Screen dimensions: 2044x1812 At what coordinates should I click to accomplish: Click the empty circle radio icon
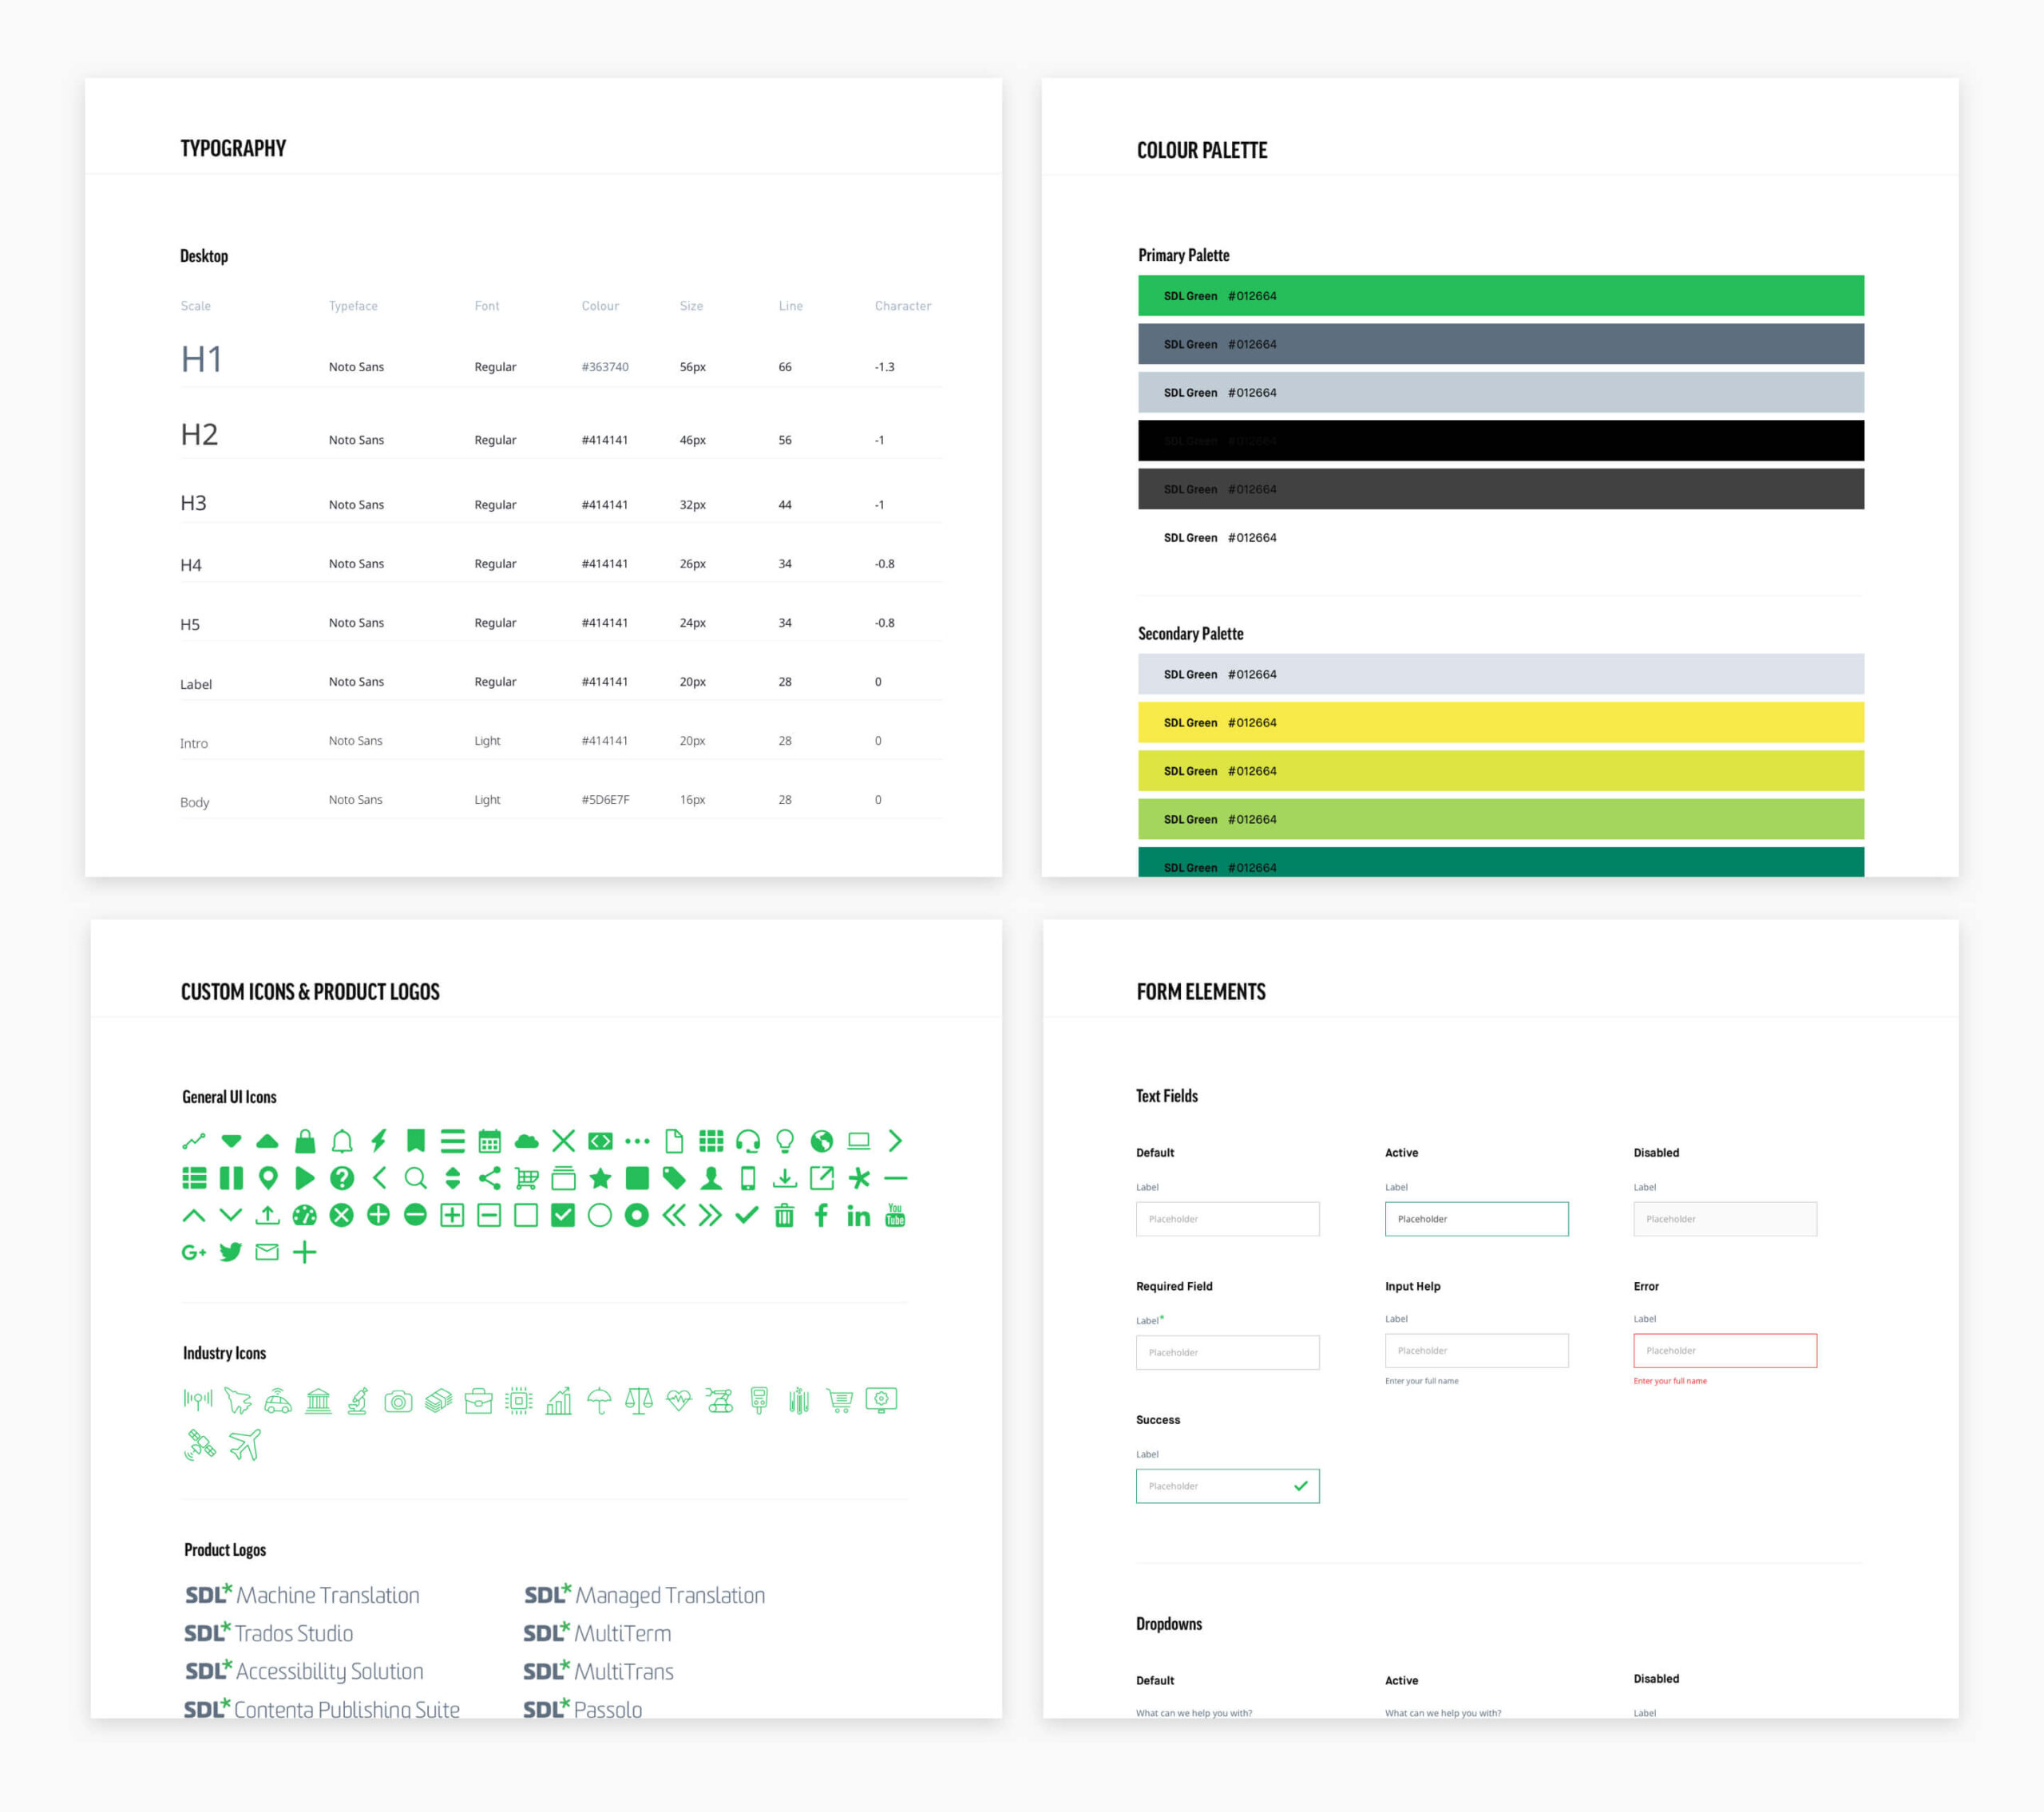(x=600, y=1215)
